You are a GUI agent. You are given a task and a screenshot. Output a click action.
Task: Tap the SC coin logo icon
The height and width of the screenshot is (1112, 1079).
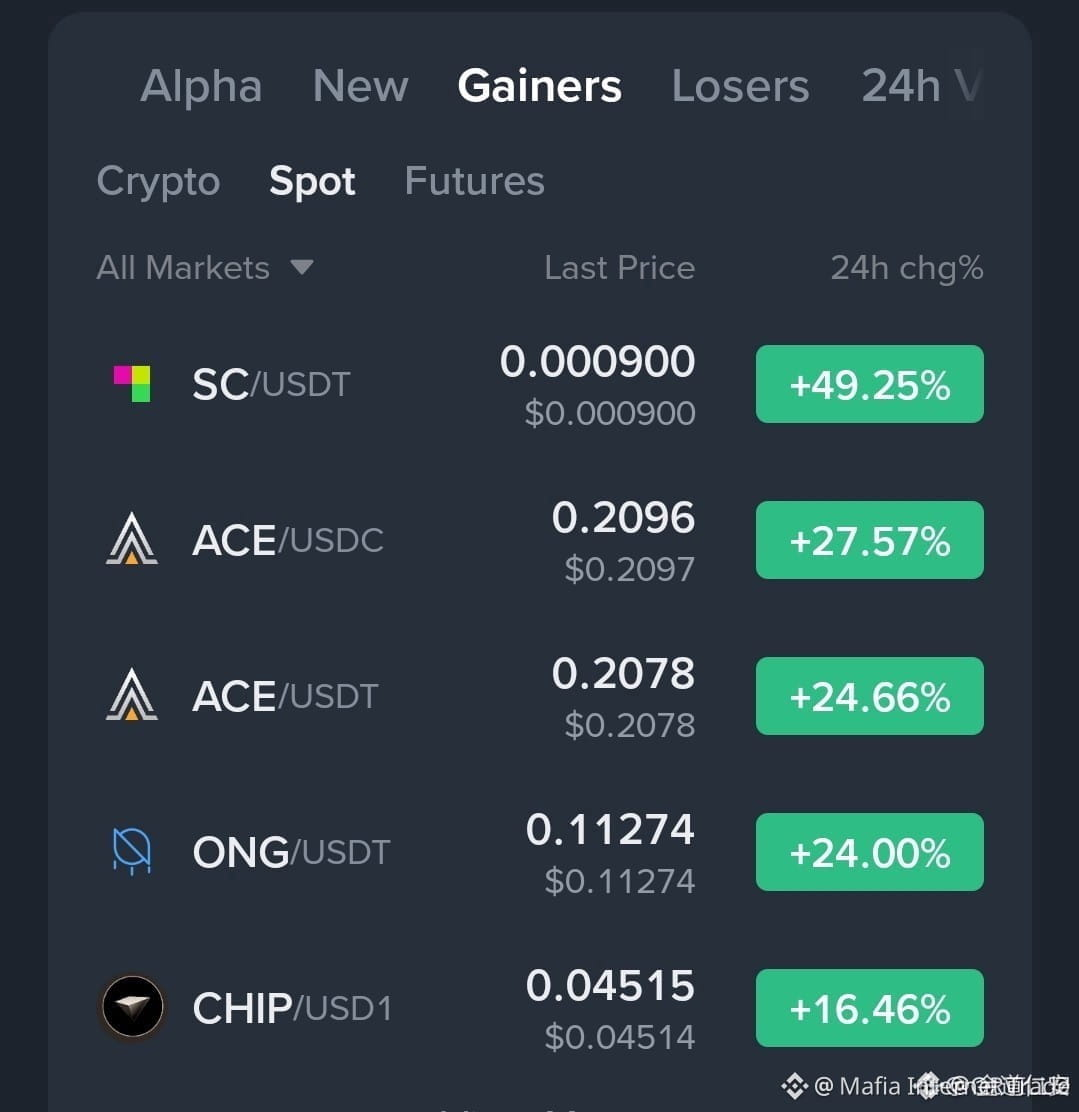coord(132,384)
